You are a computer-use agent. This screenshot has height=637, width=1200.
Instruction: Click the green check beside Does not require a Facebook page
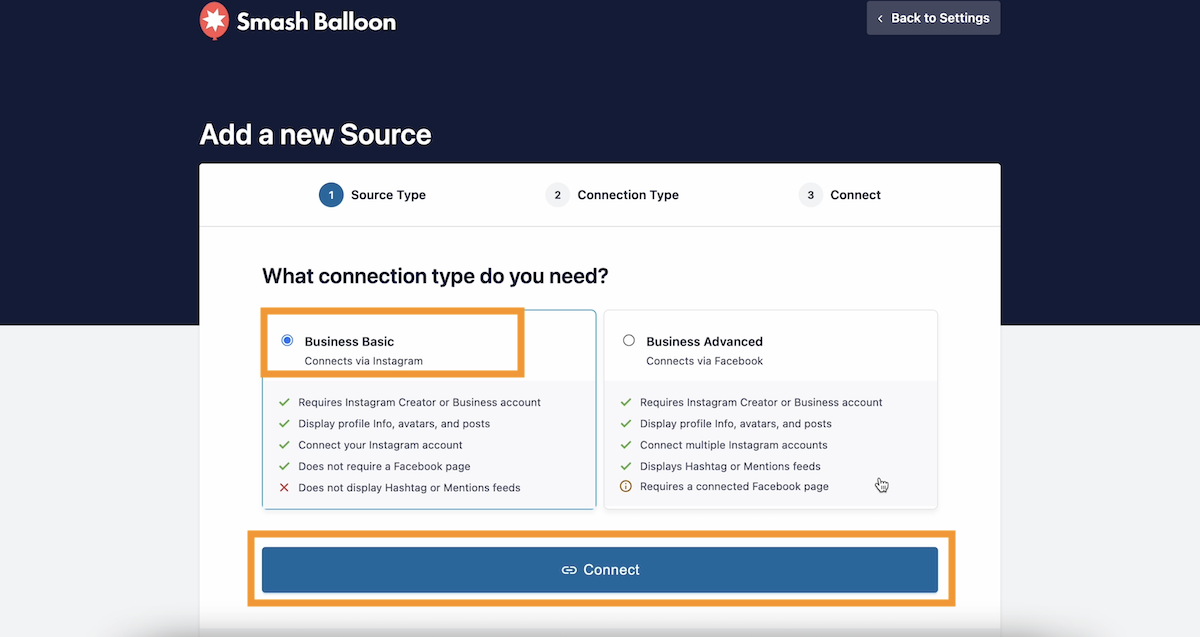[x=284, y=466]
